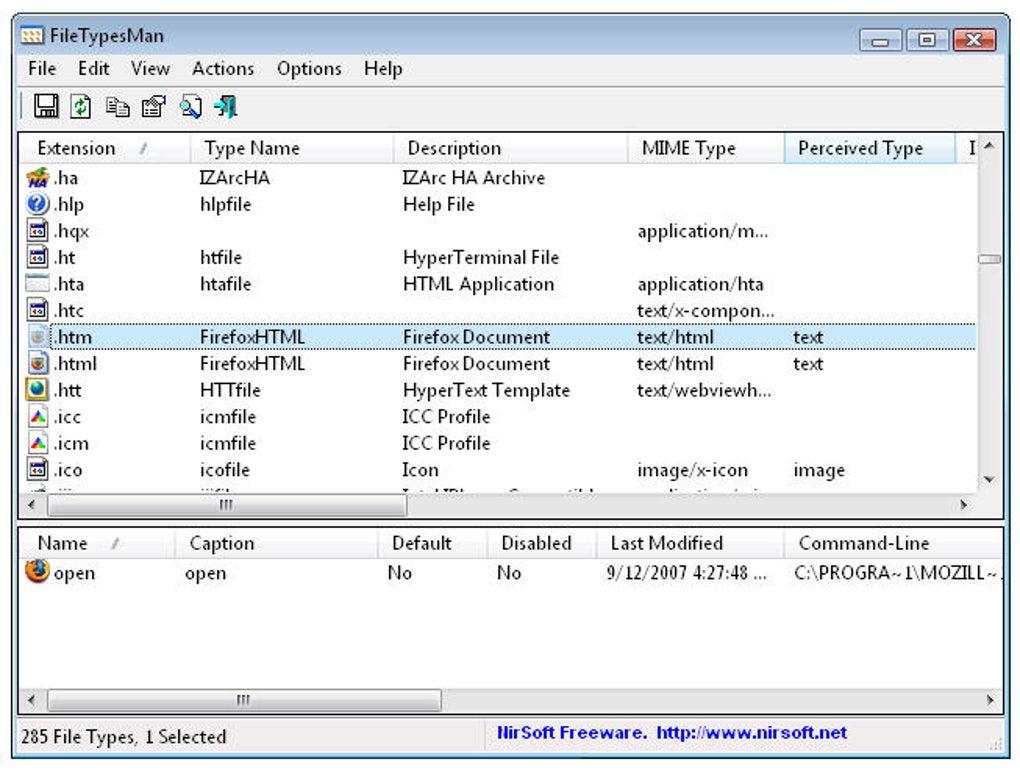Screen dimensions: 1020x773
Task: Sort actions by the Default column header
Action: 432,543
